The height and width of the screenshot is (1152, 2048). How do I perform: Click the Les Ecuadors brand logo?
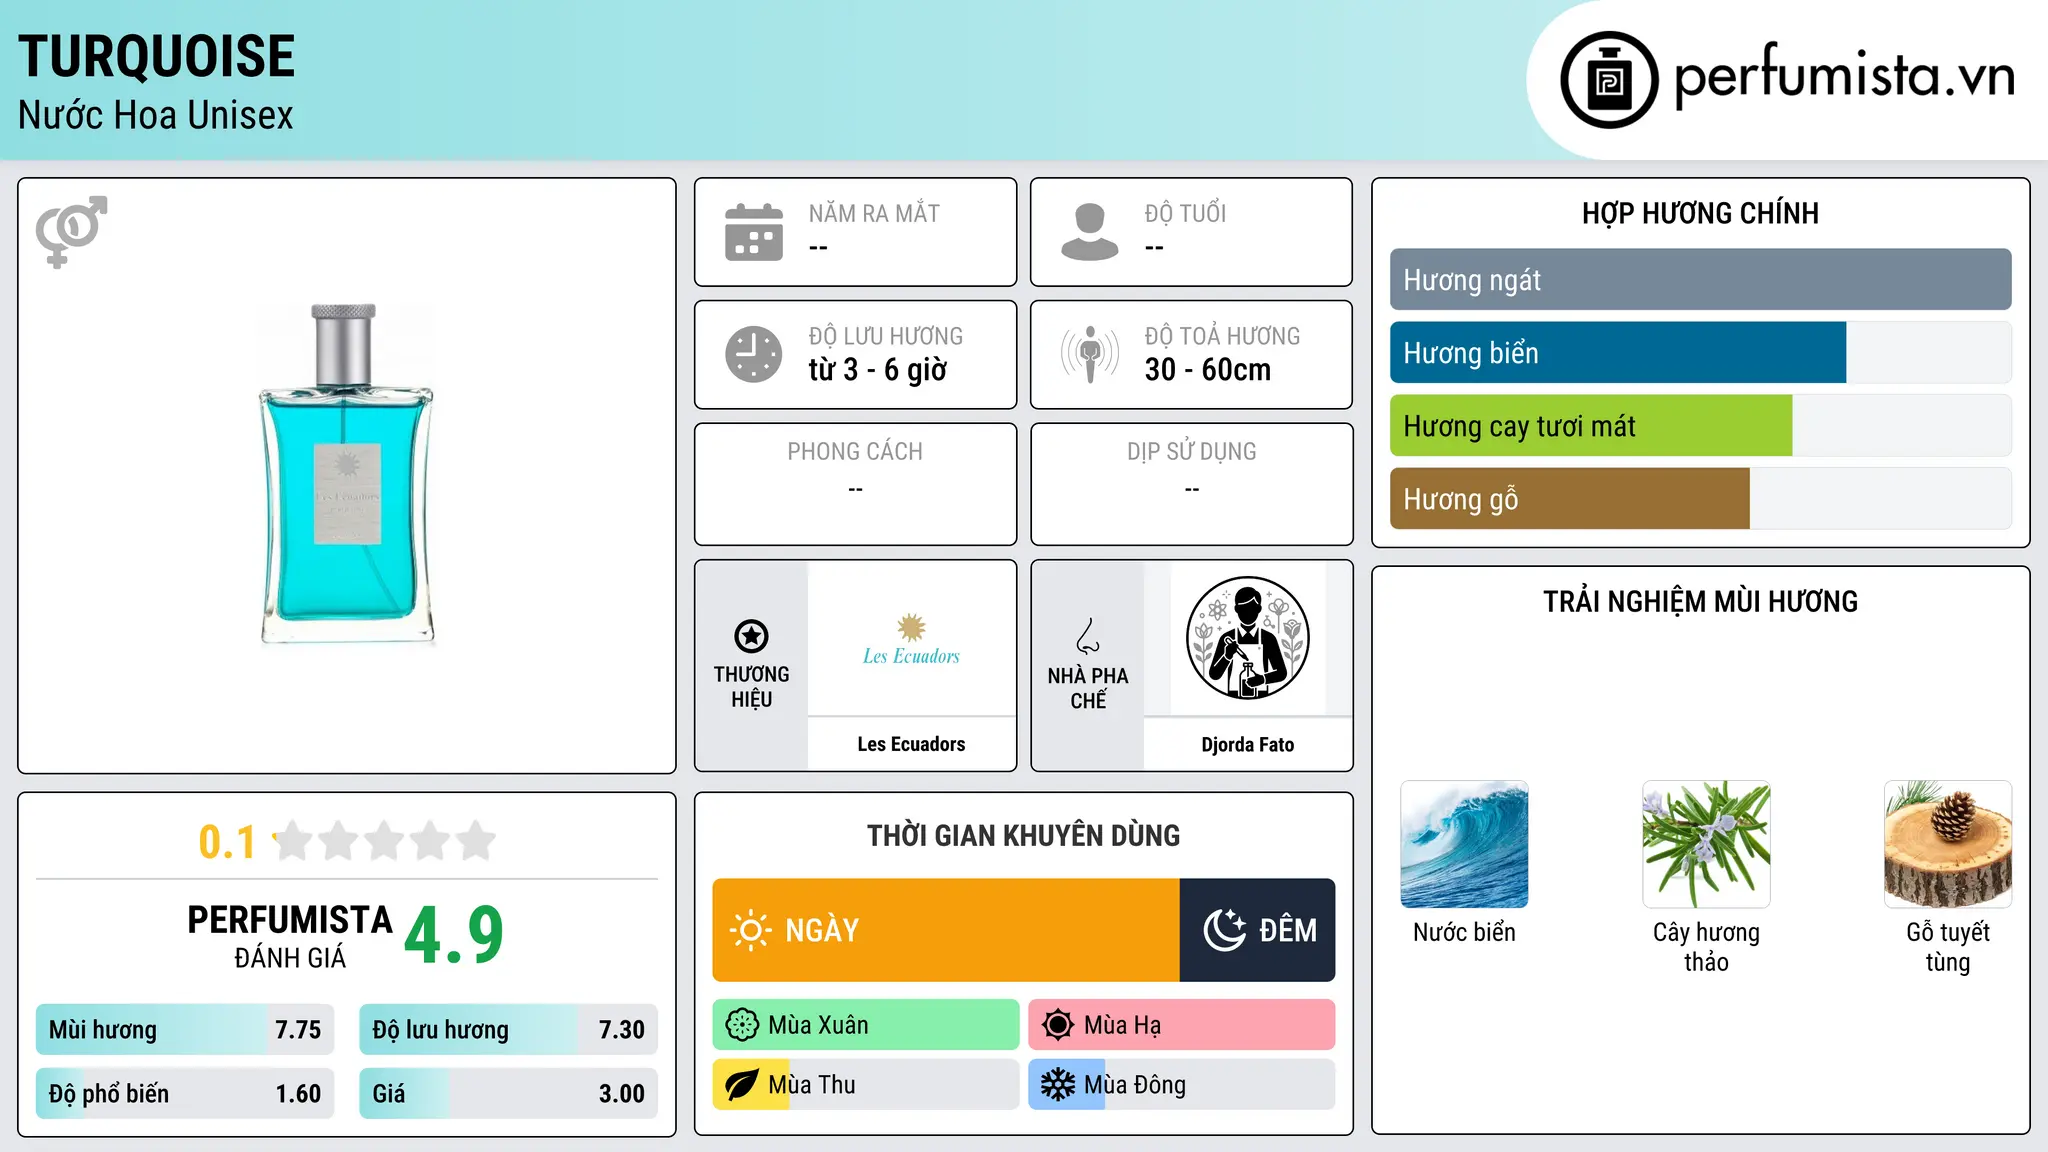pyautogui.click(x=911, y=640)
